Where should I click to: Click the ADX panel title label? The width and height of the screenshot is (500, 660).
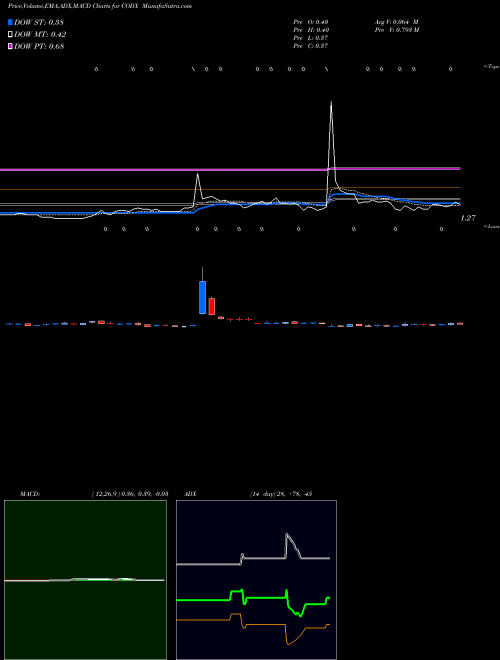tap(190, 494)
